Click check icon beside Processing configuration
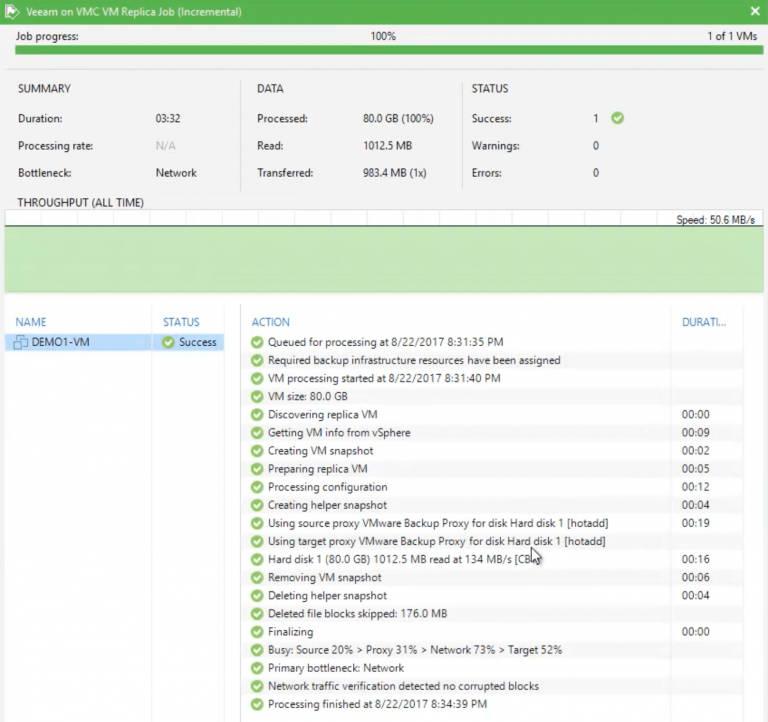 tap(257, 487)
